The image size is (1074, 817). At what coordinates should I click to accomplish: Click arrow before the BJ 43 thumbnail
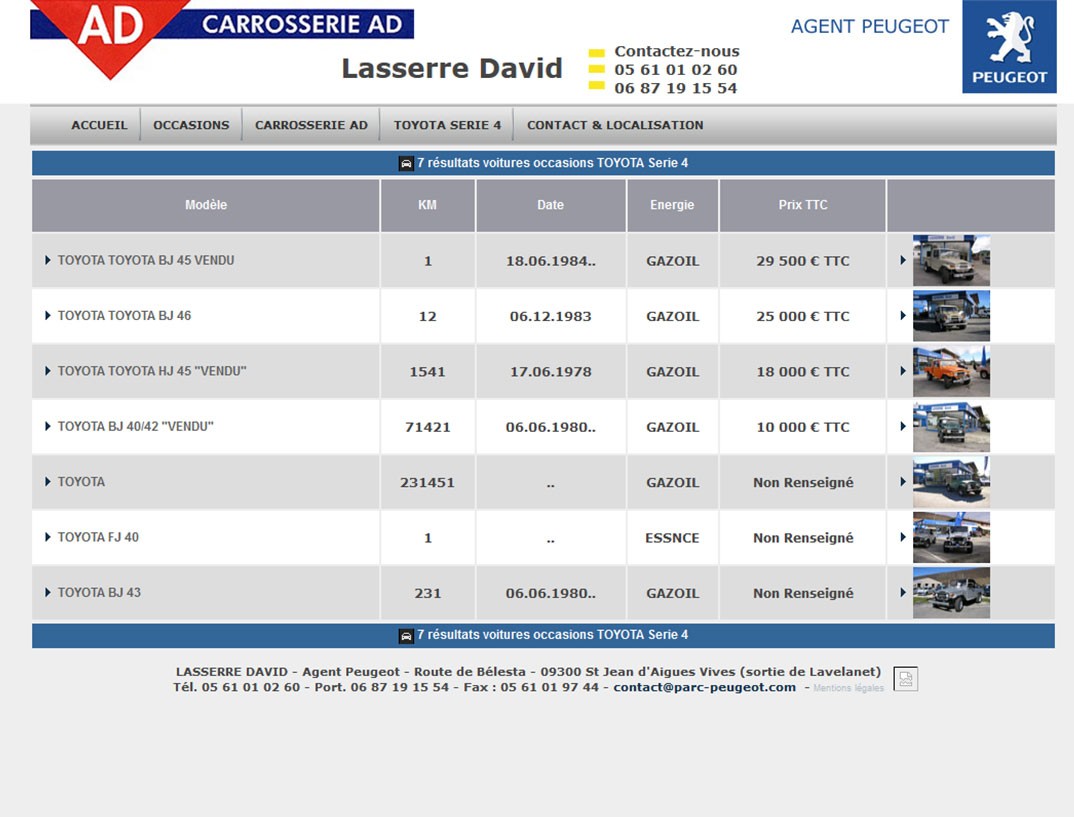click(903, 593)
